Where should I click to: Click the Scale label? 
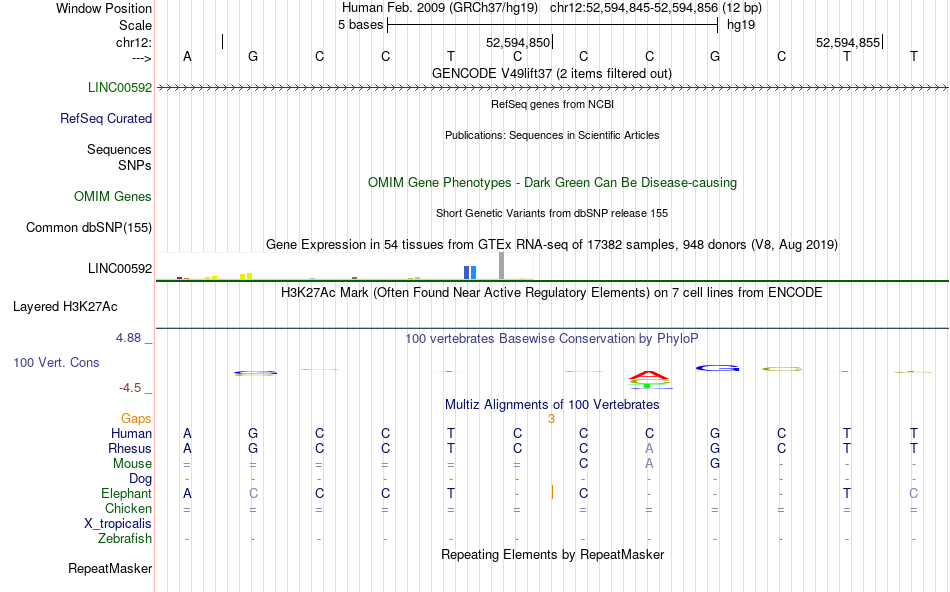(x=135, y=25)
